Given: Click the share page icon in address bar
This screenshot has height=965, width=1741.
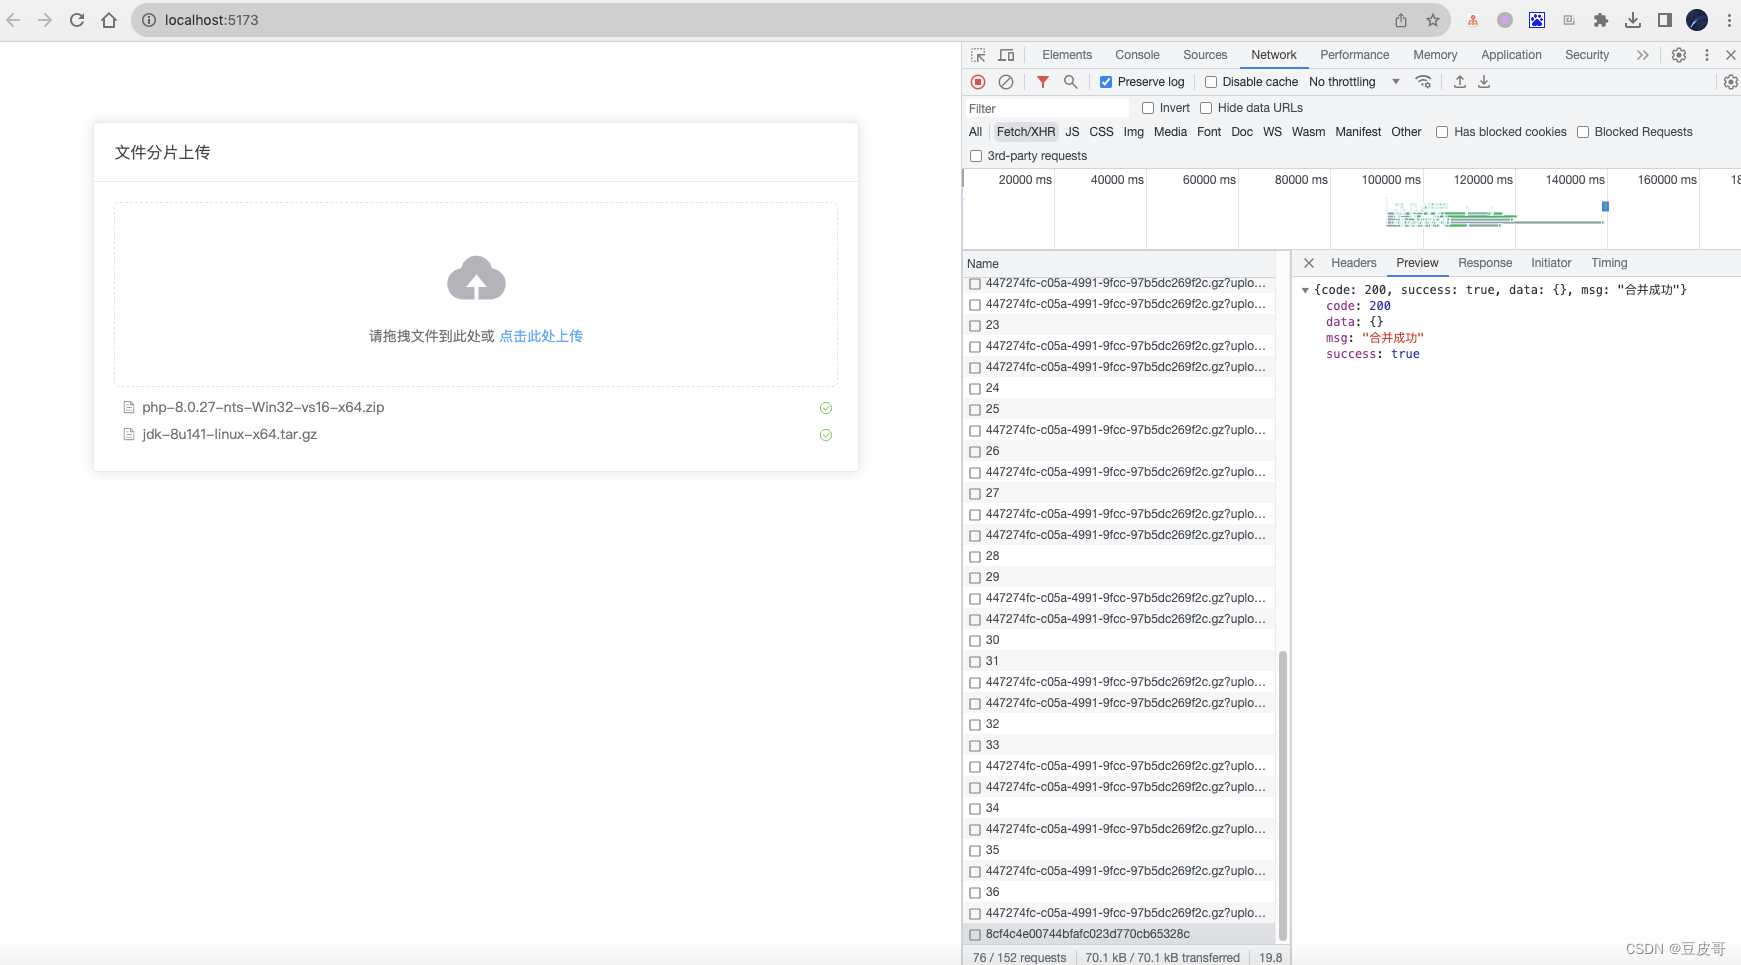Looking at the screenshot, I should coord(1401,20).
